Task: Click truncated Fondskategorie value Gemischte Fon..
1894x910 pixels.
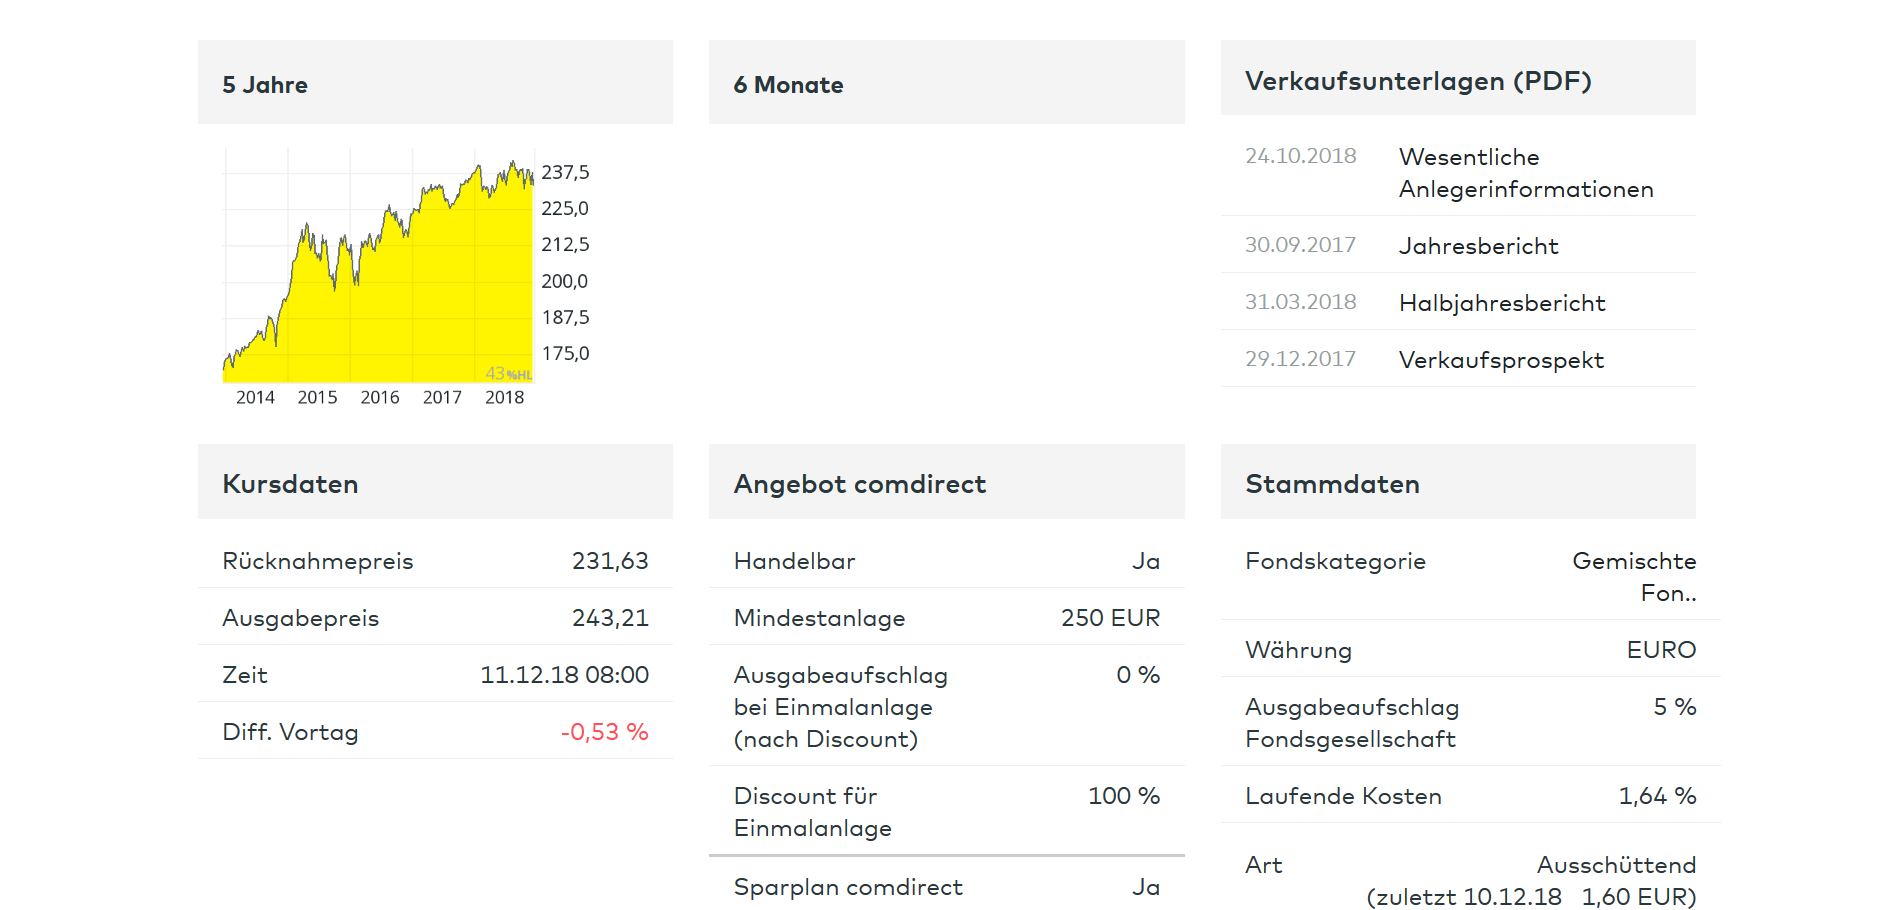Action: click(1634, 577)
